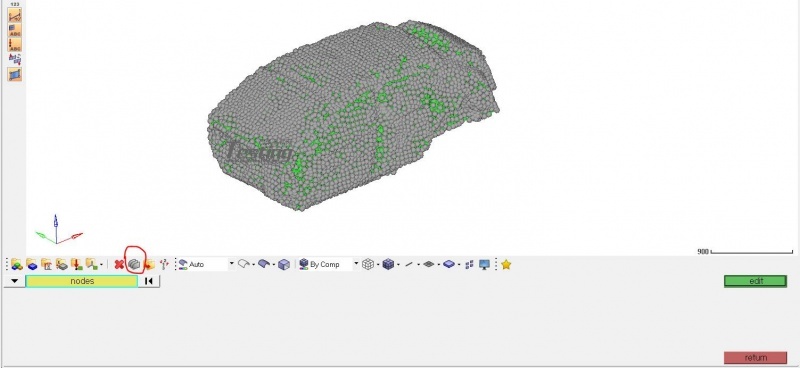The width and height of the screenshot is (800, 368).
Task: Click the yellow nodes selector field
Action: click(x=82, y=281)
